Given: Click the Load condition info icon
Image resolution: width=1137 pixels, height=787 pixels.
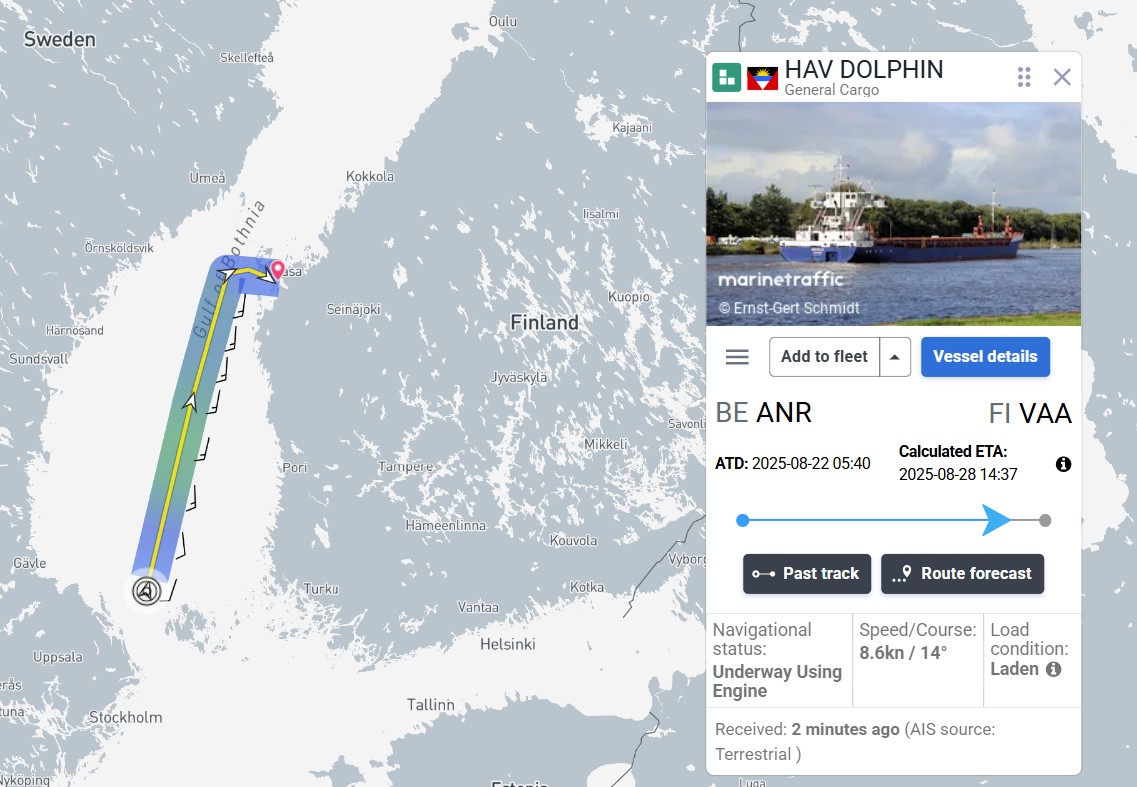Looking at the screenshot, I should [1053, 670].
